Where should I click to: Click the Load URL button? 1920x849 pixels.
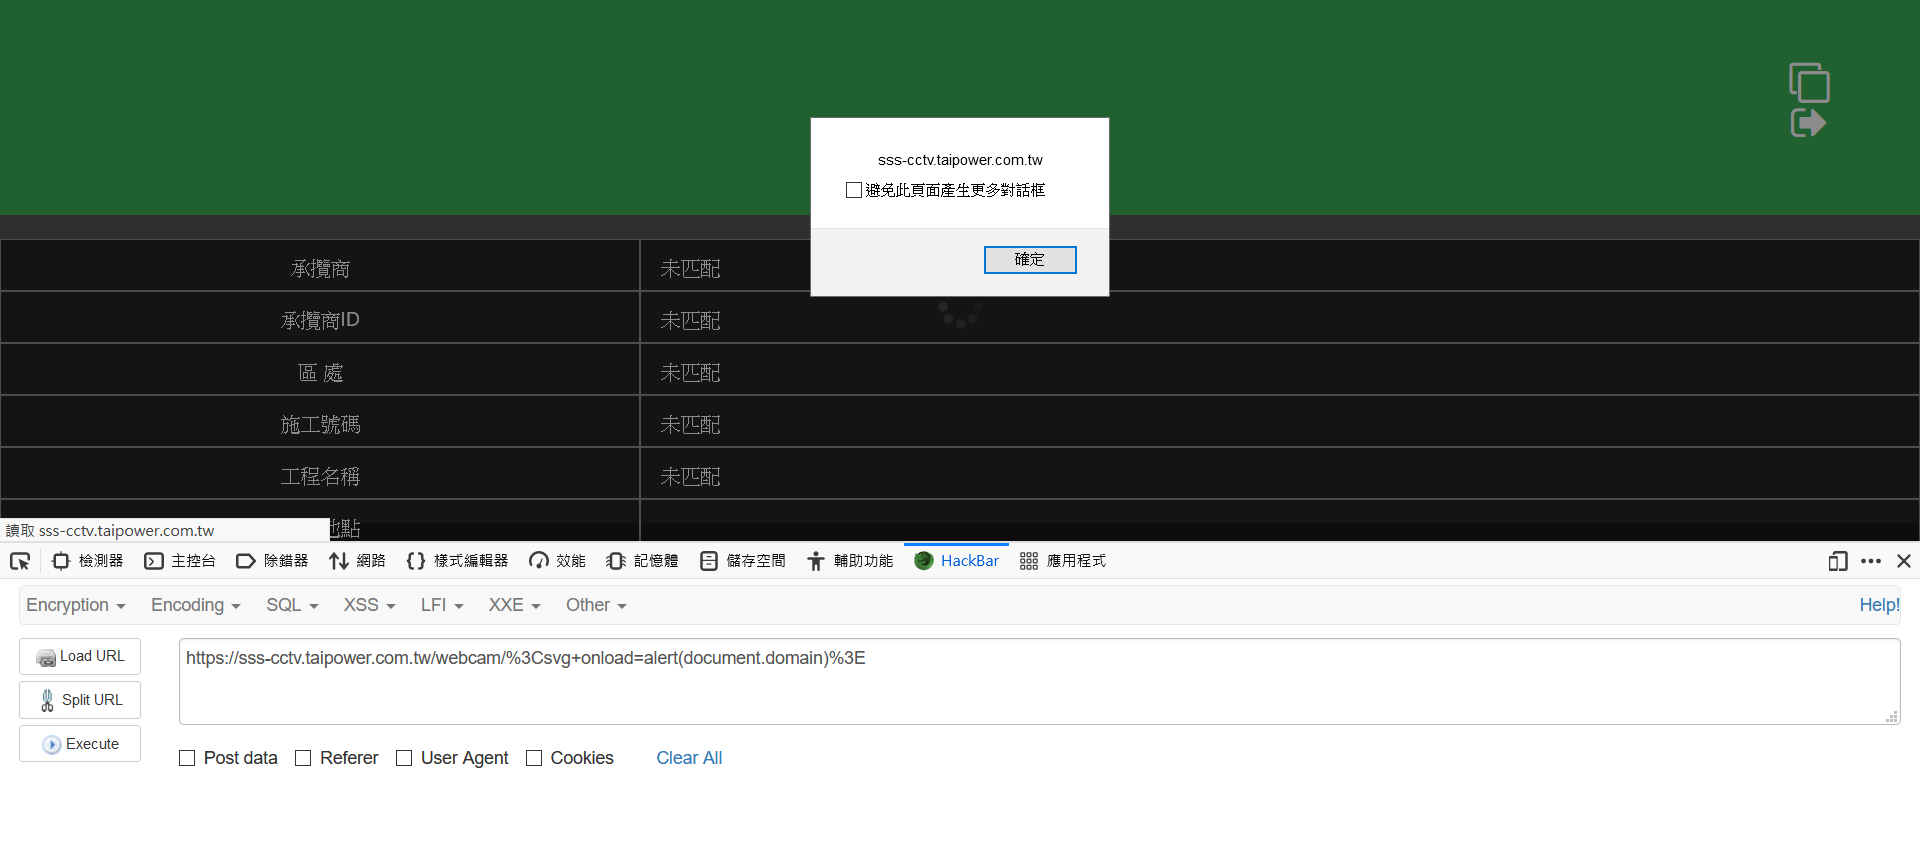[80, 656]
